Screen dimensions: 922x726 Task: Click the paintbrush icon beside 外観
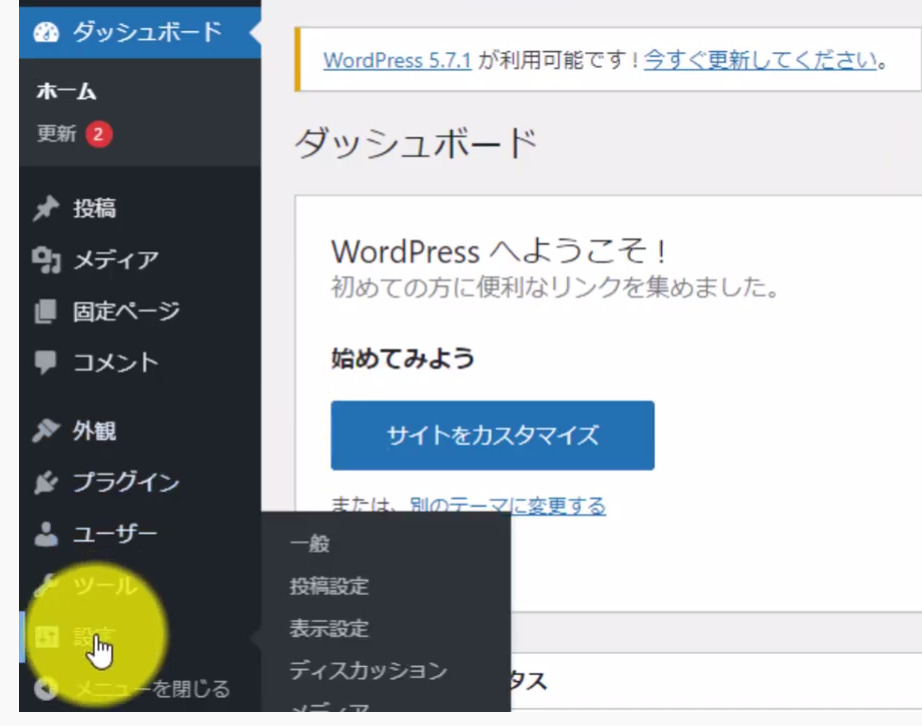(46, 431)
